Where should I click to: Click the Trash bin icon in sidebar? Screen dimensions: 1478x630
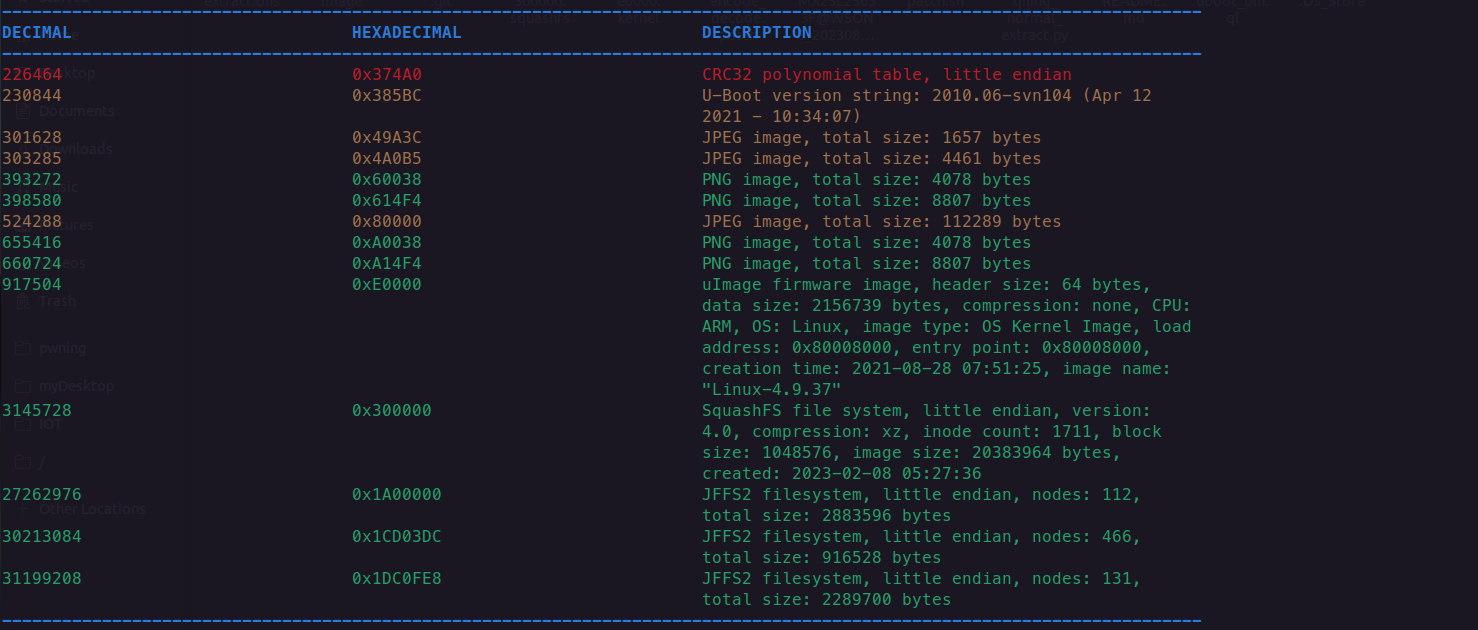22,301
